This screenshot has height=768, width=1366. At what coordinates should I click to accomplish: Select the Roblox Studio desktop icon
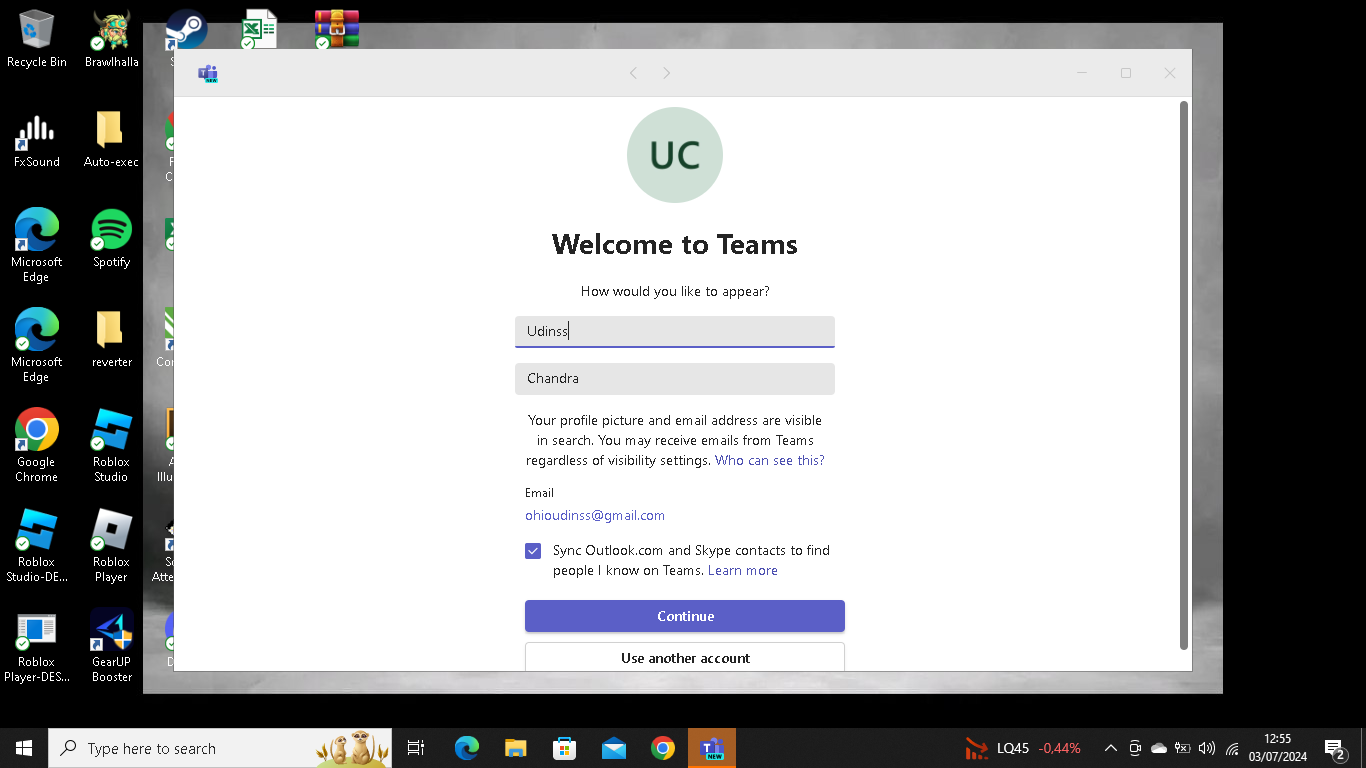click(x=112, y=445)
